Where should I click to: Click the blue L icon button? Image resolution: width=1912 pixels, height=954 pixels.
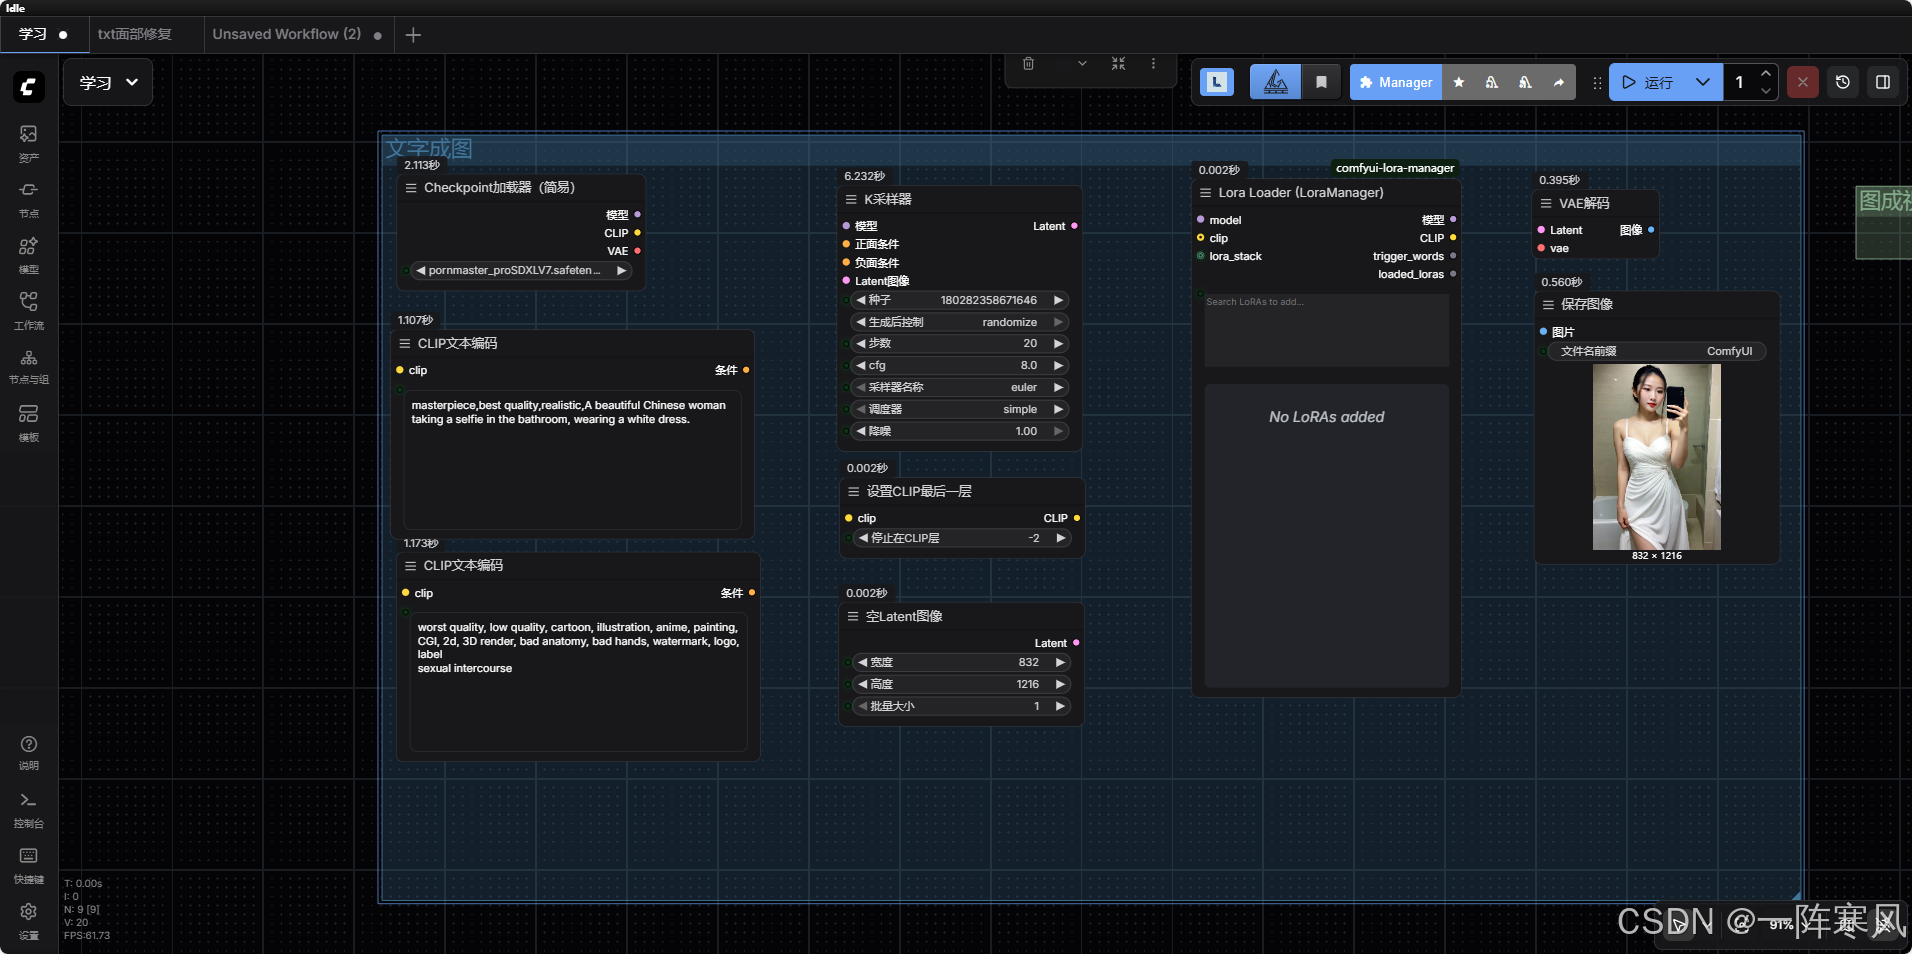pyautogui.click(x=1217, y=82)
